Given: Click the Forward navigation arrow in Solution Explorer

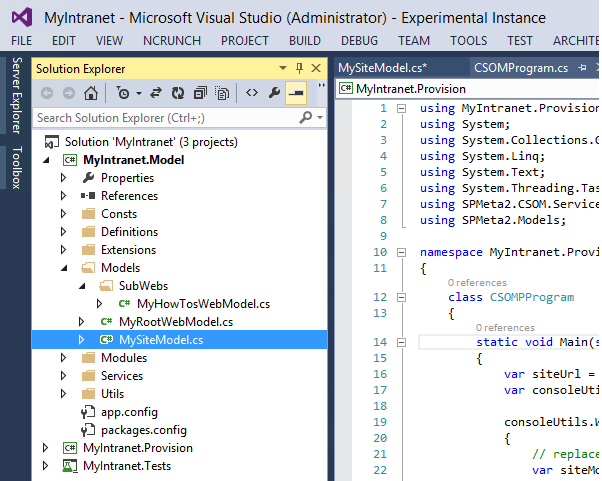Looking at the screenshot, I should 69,93.
